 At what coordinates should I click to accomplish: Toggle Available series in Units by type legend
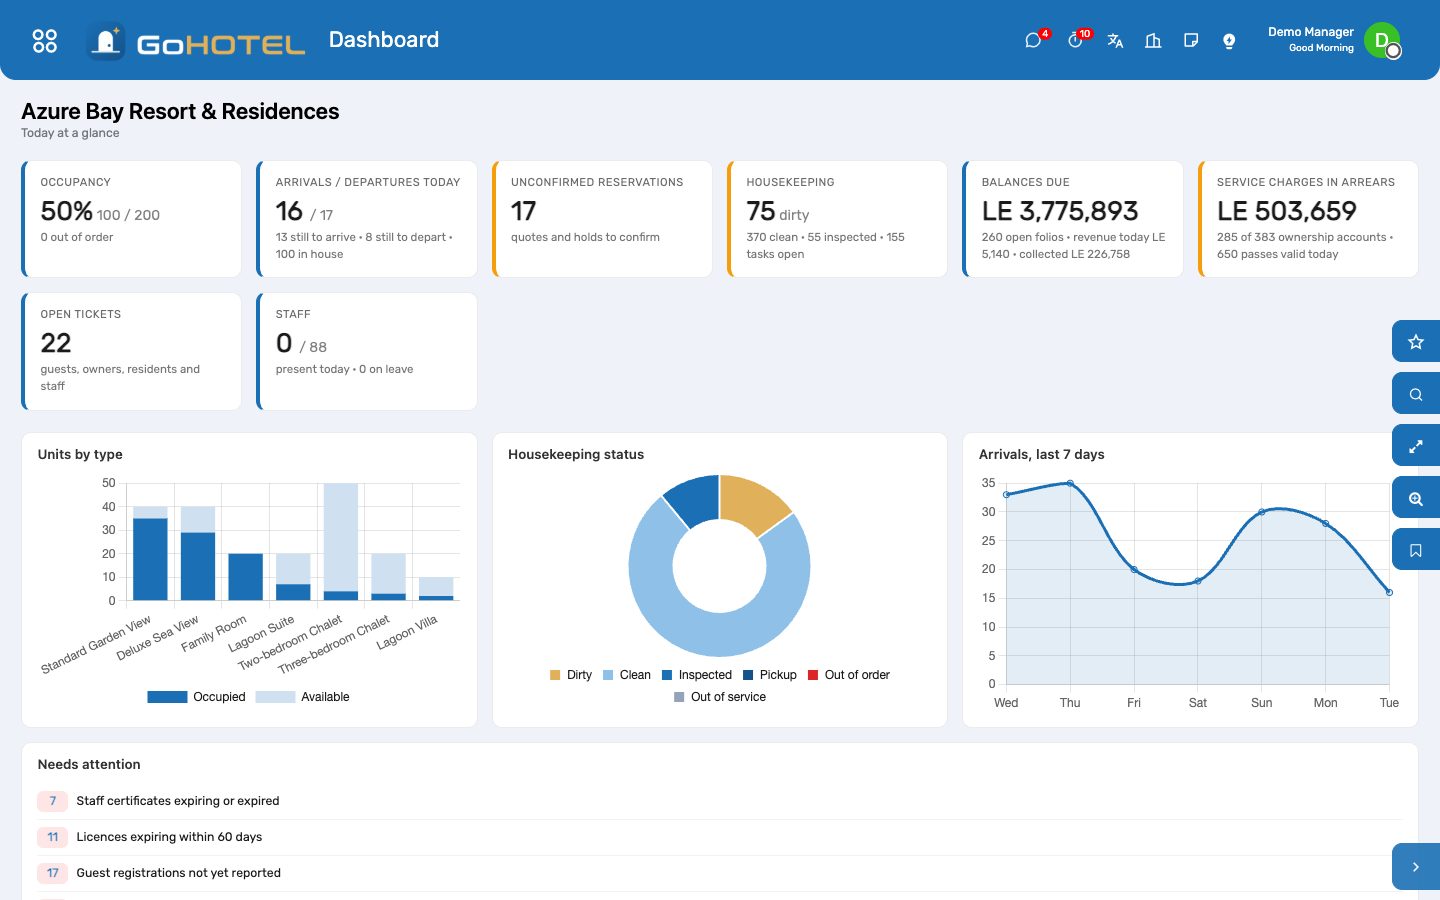pyautogui.click(x=303, y=697)
